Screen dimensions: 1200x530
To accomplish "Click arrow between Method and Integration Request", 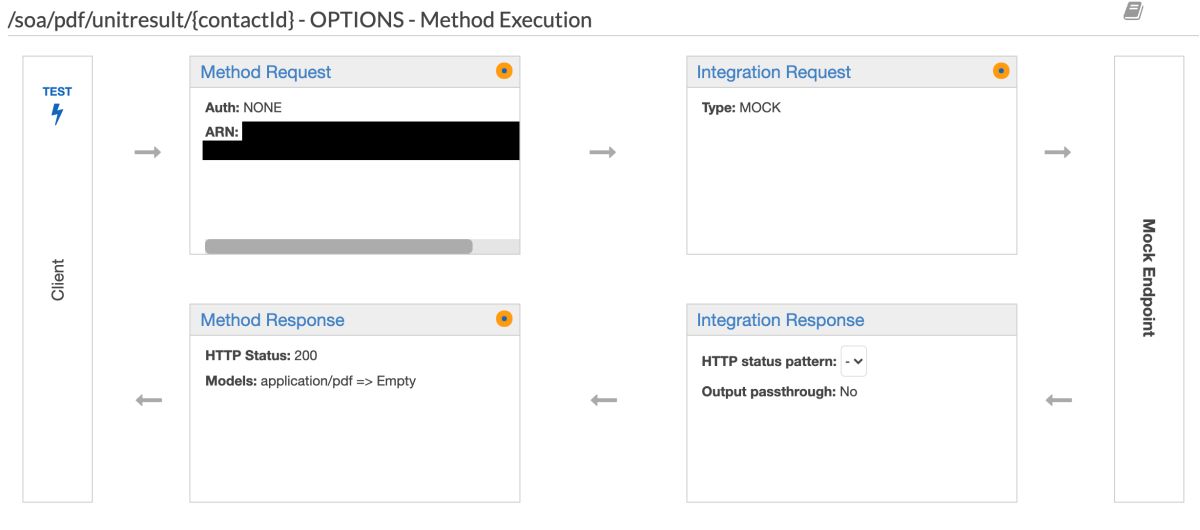I will [x=602, y=152].
